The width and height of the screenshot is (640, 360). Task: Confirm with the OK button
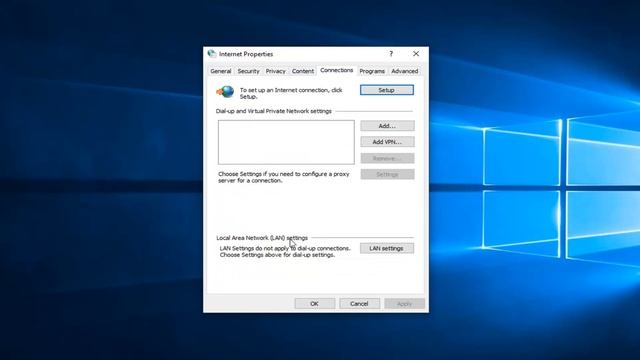(x=315, y=303)
